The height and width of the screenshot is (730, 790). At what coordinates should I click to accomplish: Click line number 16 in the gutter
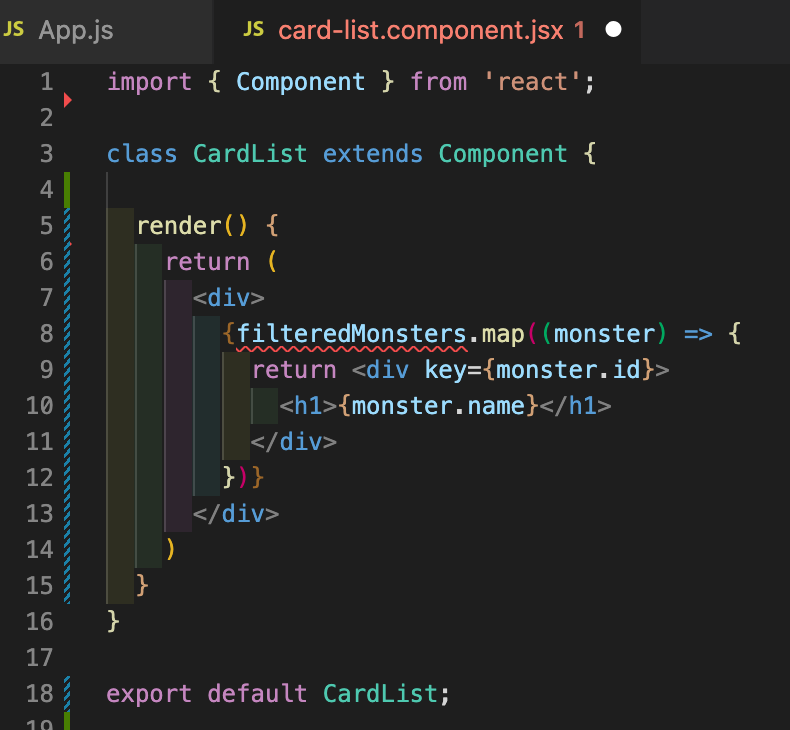click(x=40, y=622)
